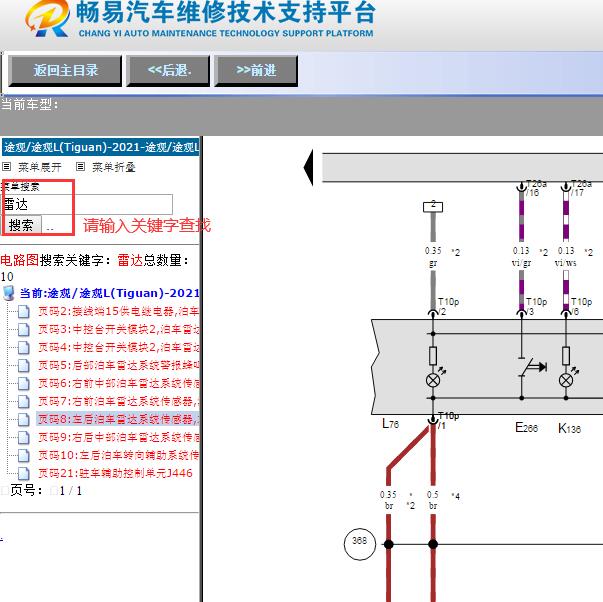Select highlighted 页码8:左后泊车雷达系统传感器 entry

118,419
